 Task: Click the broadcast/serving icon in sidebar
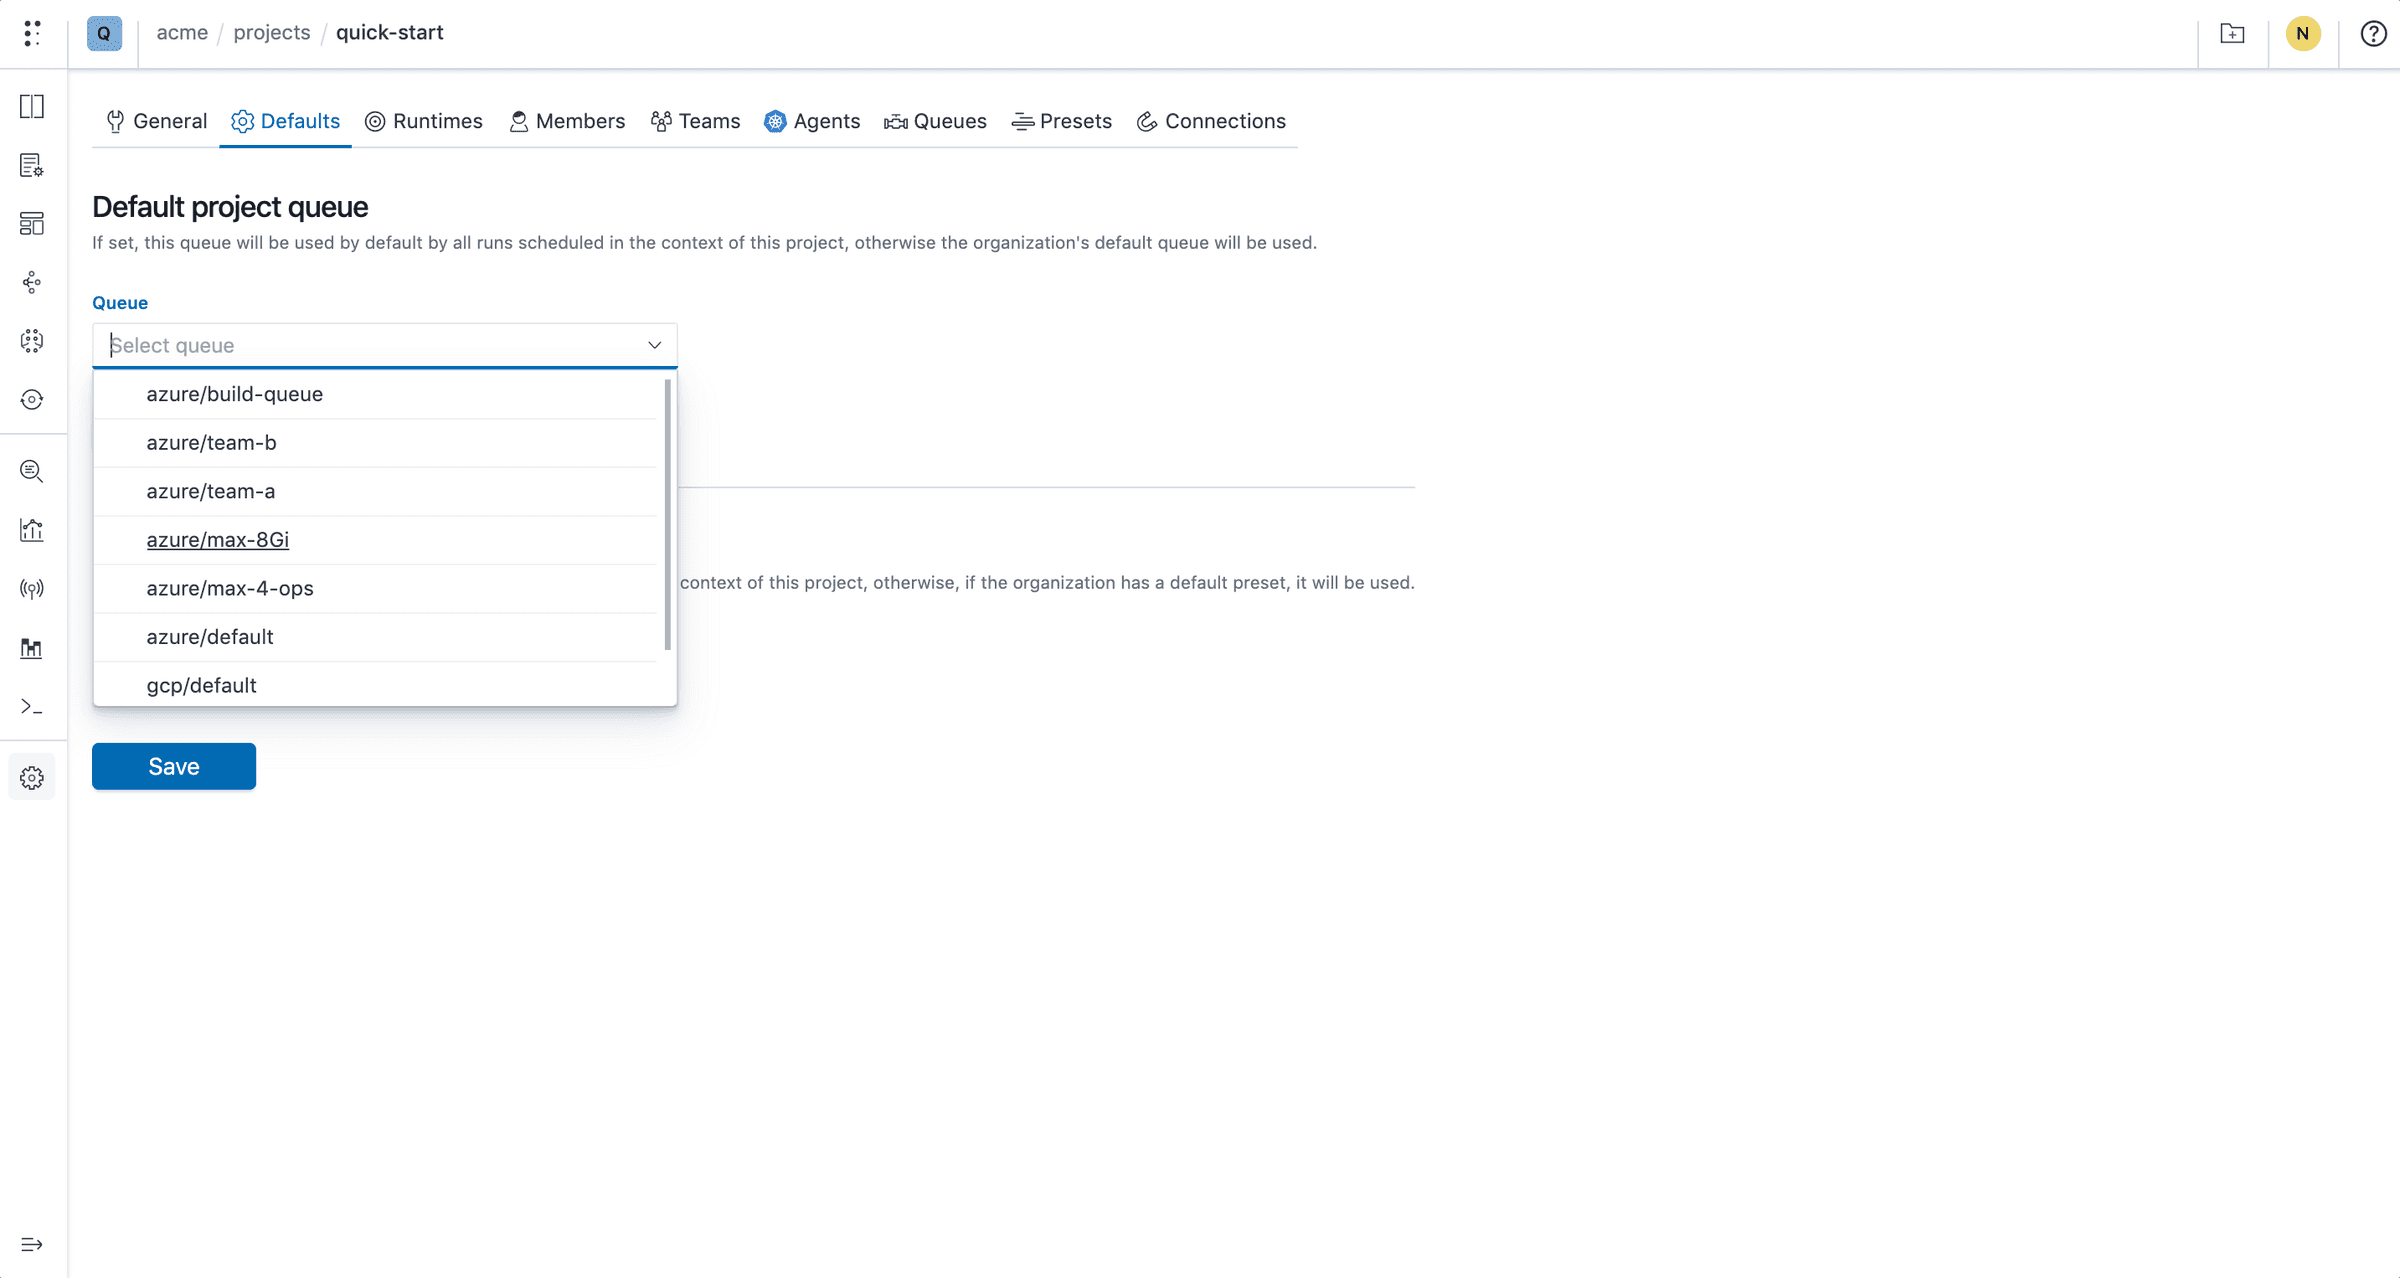31,588
